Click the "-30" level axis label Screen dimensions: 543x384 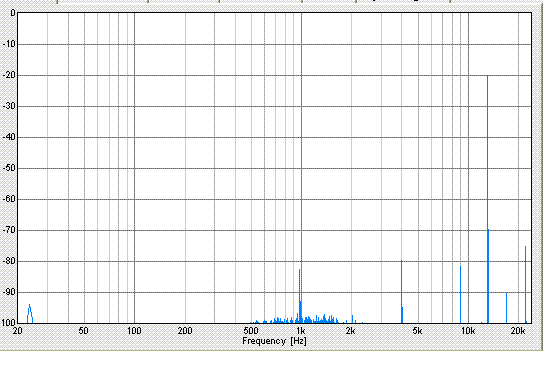tap(9, 106)
